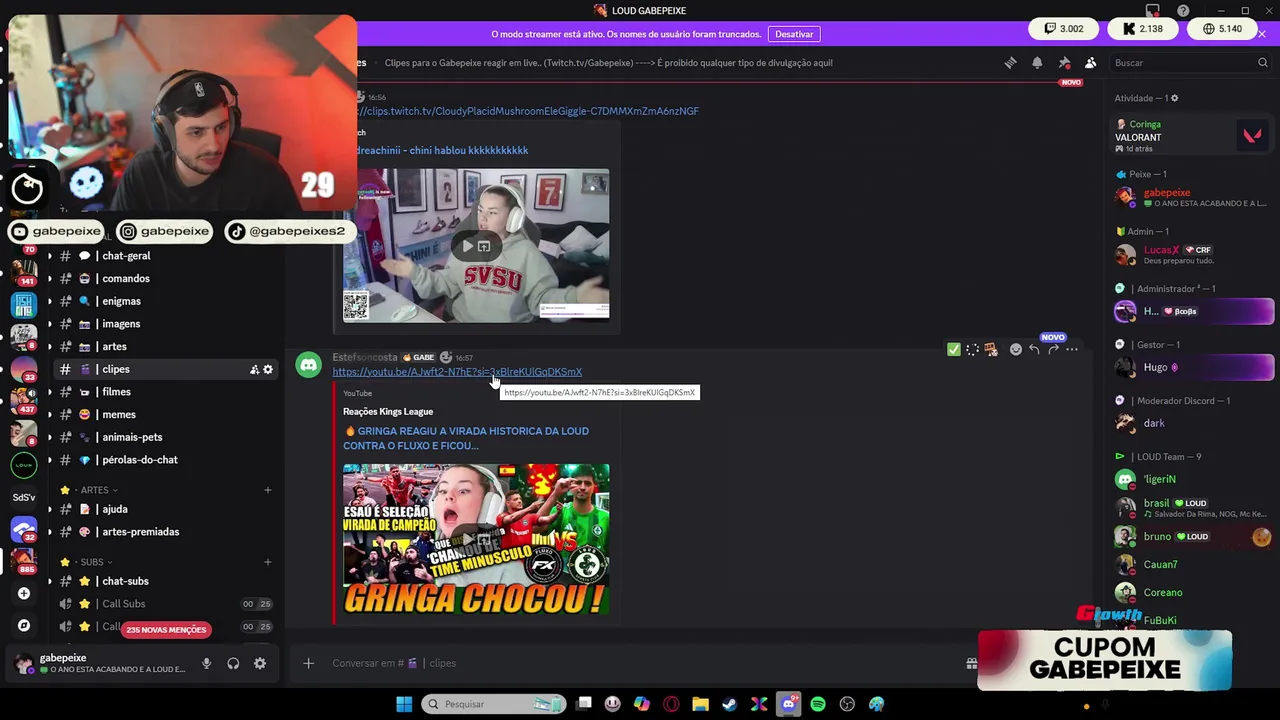Open edit channel gear on clipes
The height and width of the screenshot is (720, 1280).
[268, 369]
